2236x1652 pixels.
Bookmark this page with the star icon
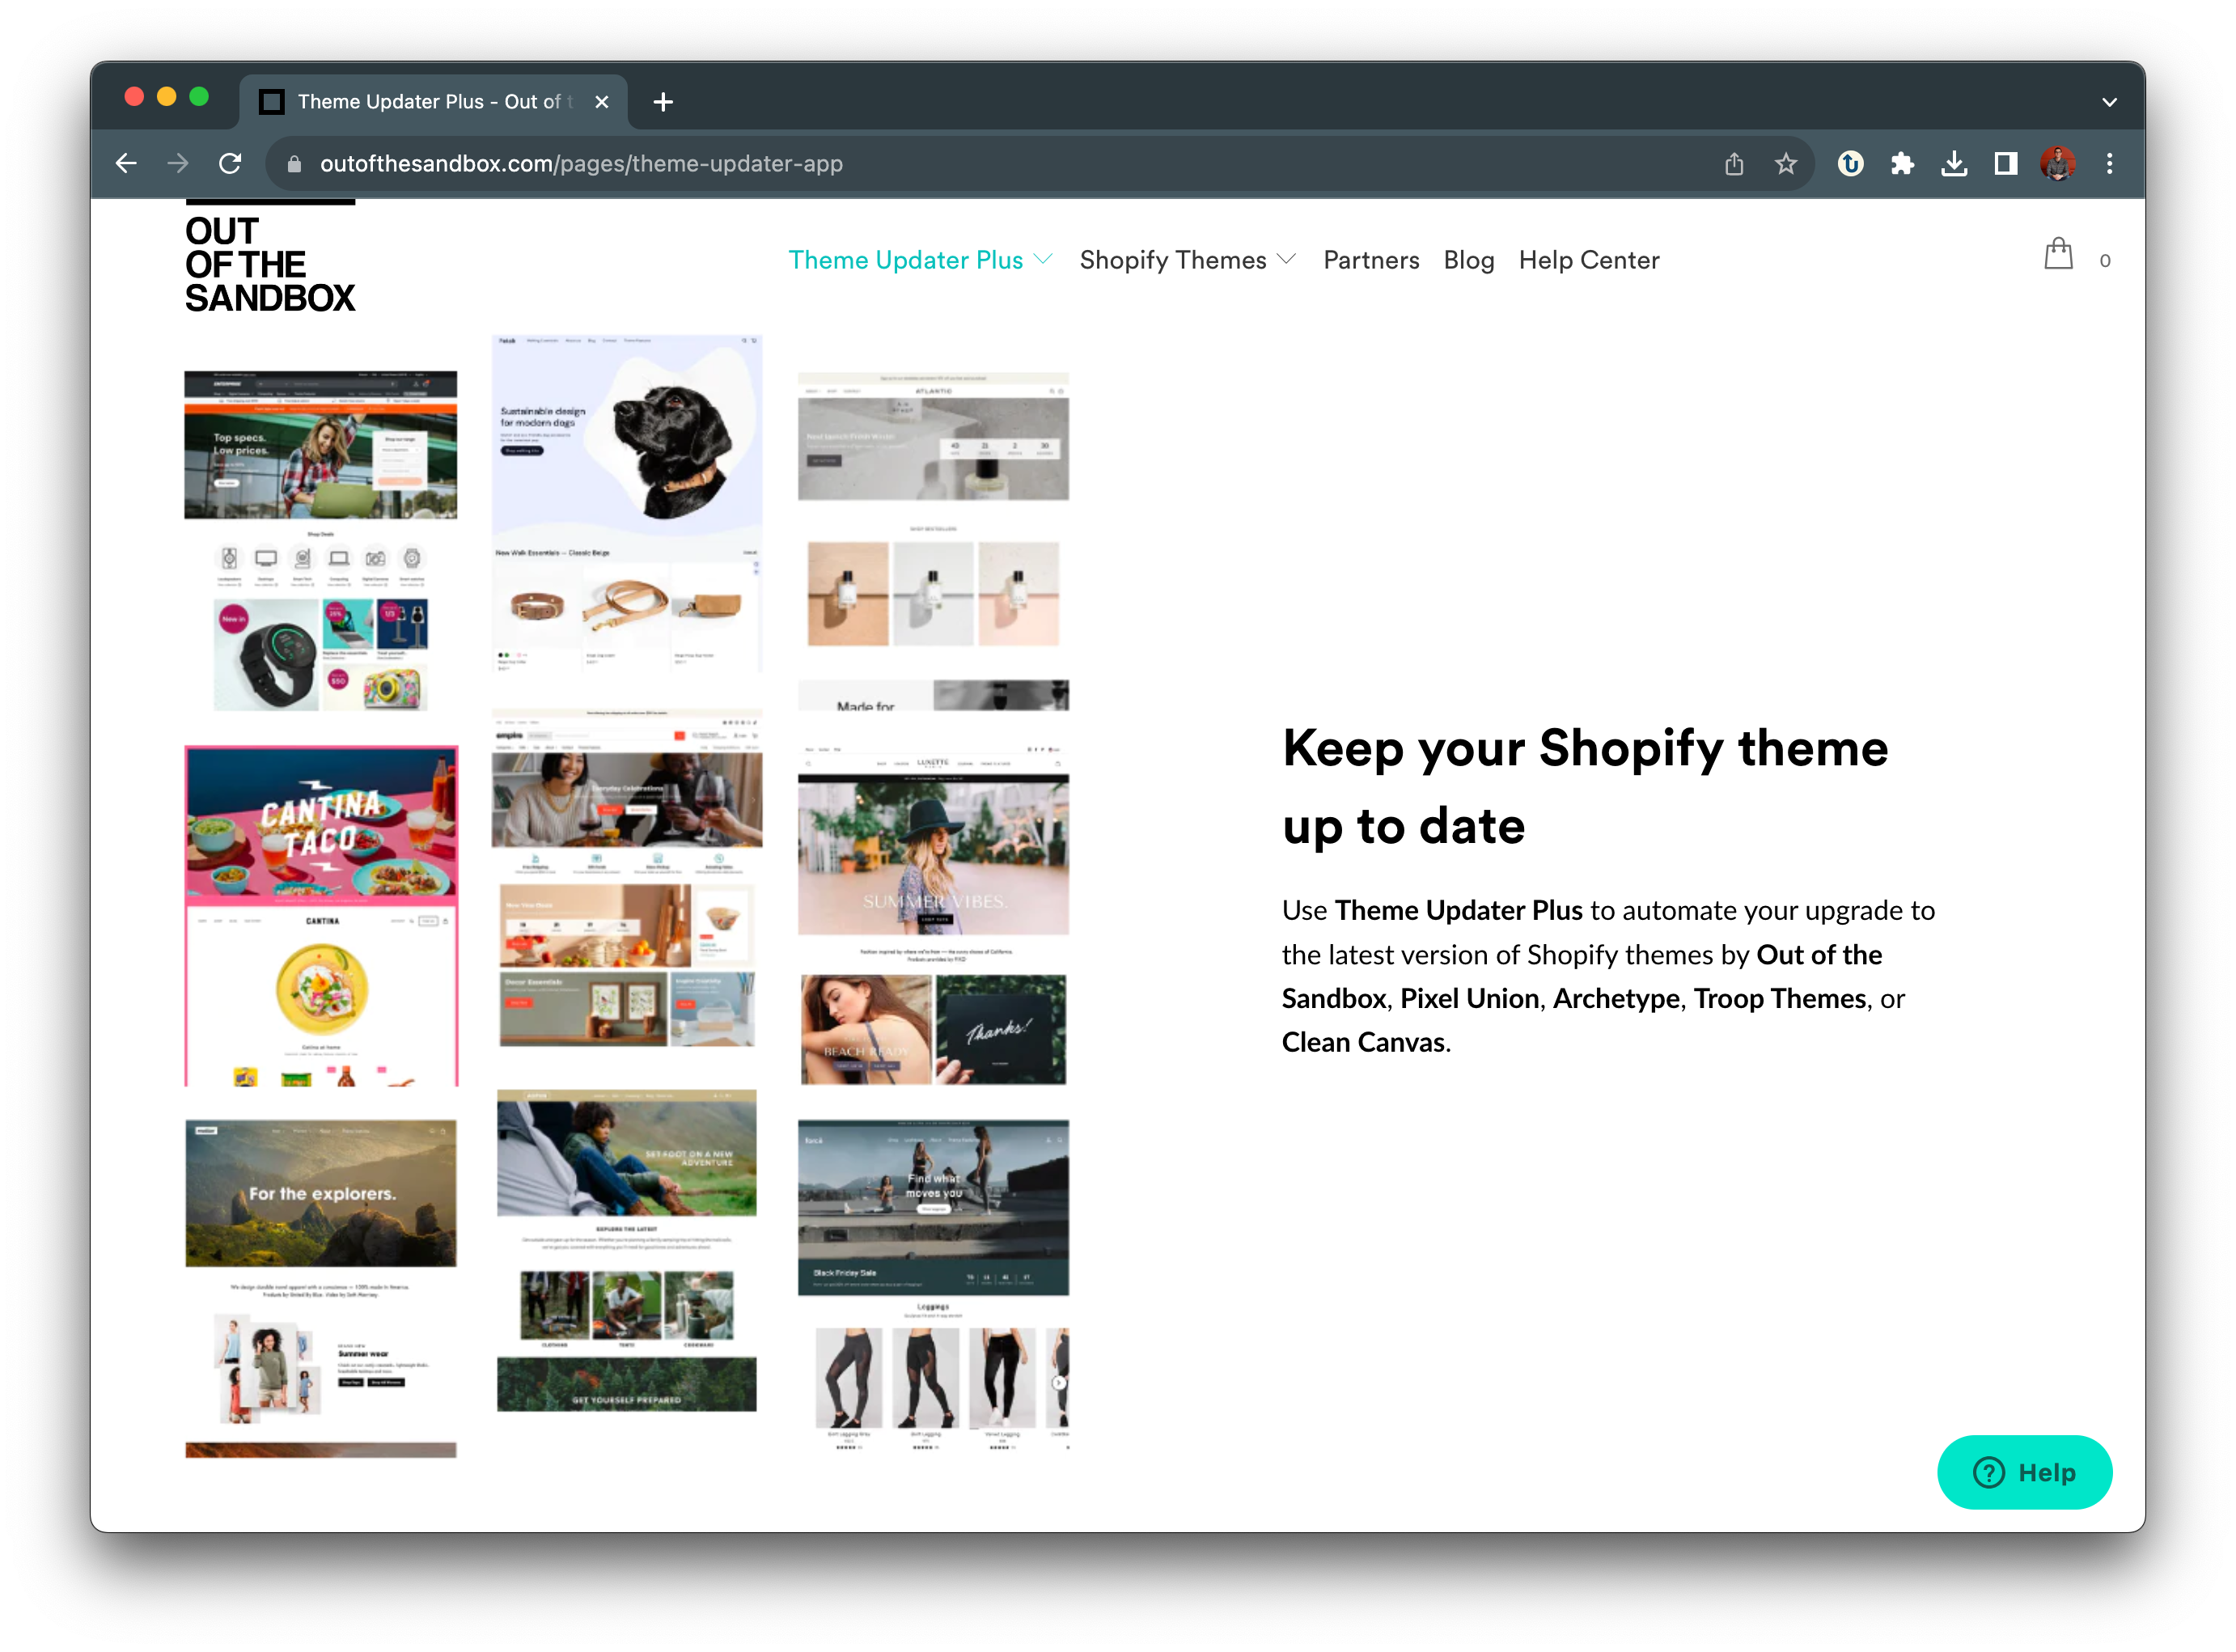pos(1786,163)
